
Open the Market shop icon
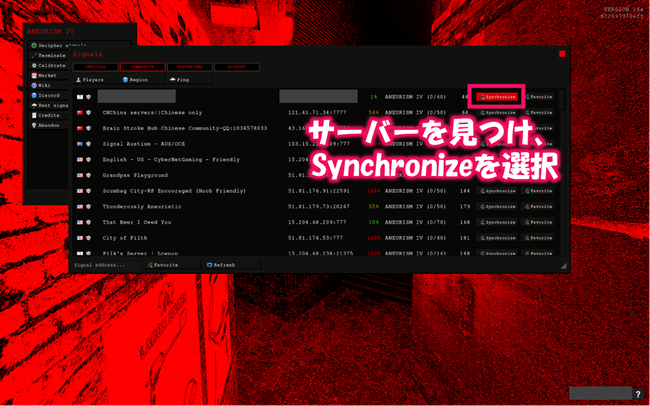34,75
